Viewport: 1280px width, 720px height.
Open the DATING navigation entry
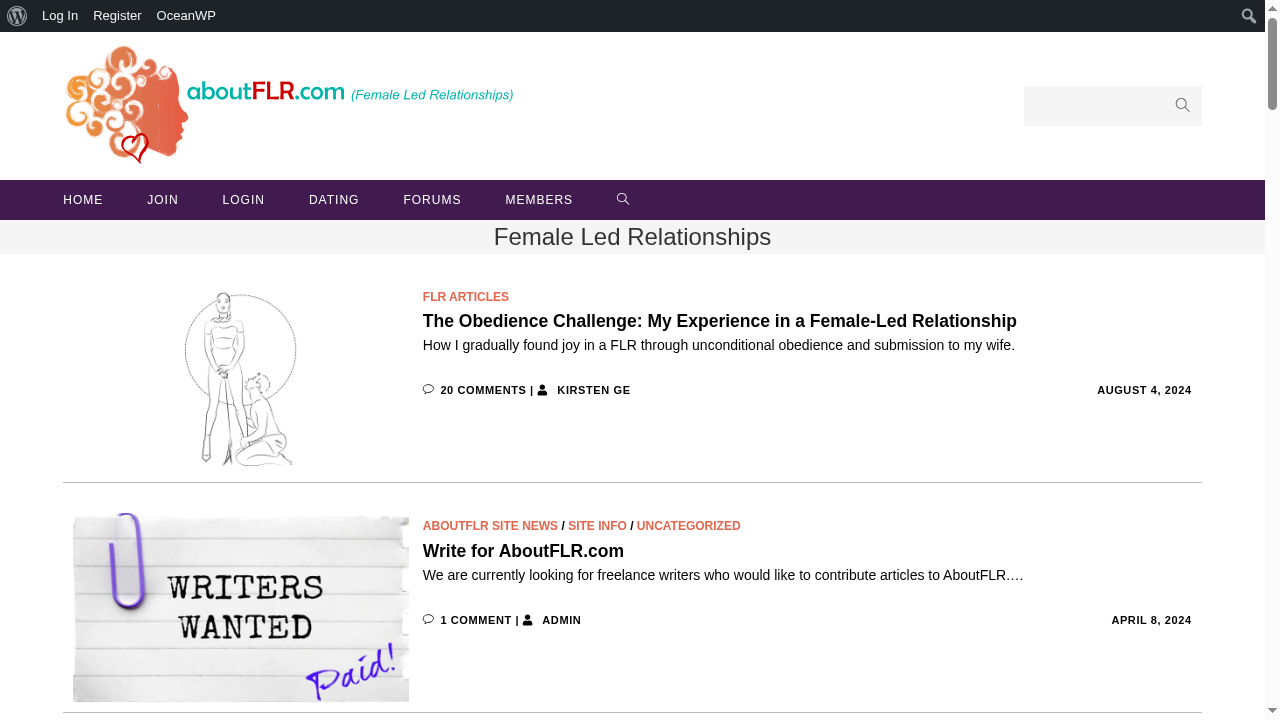click(x=334, y=199)
